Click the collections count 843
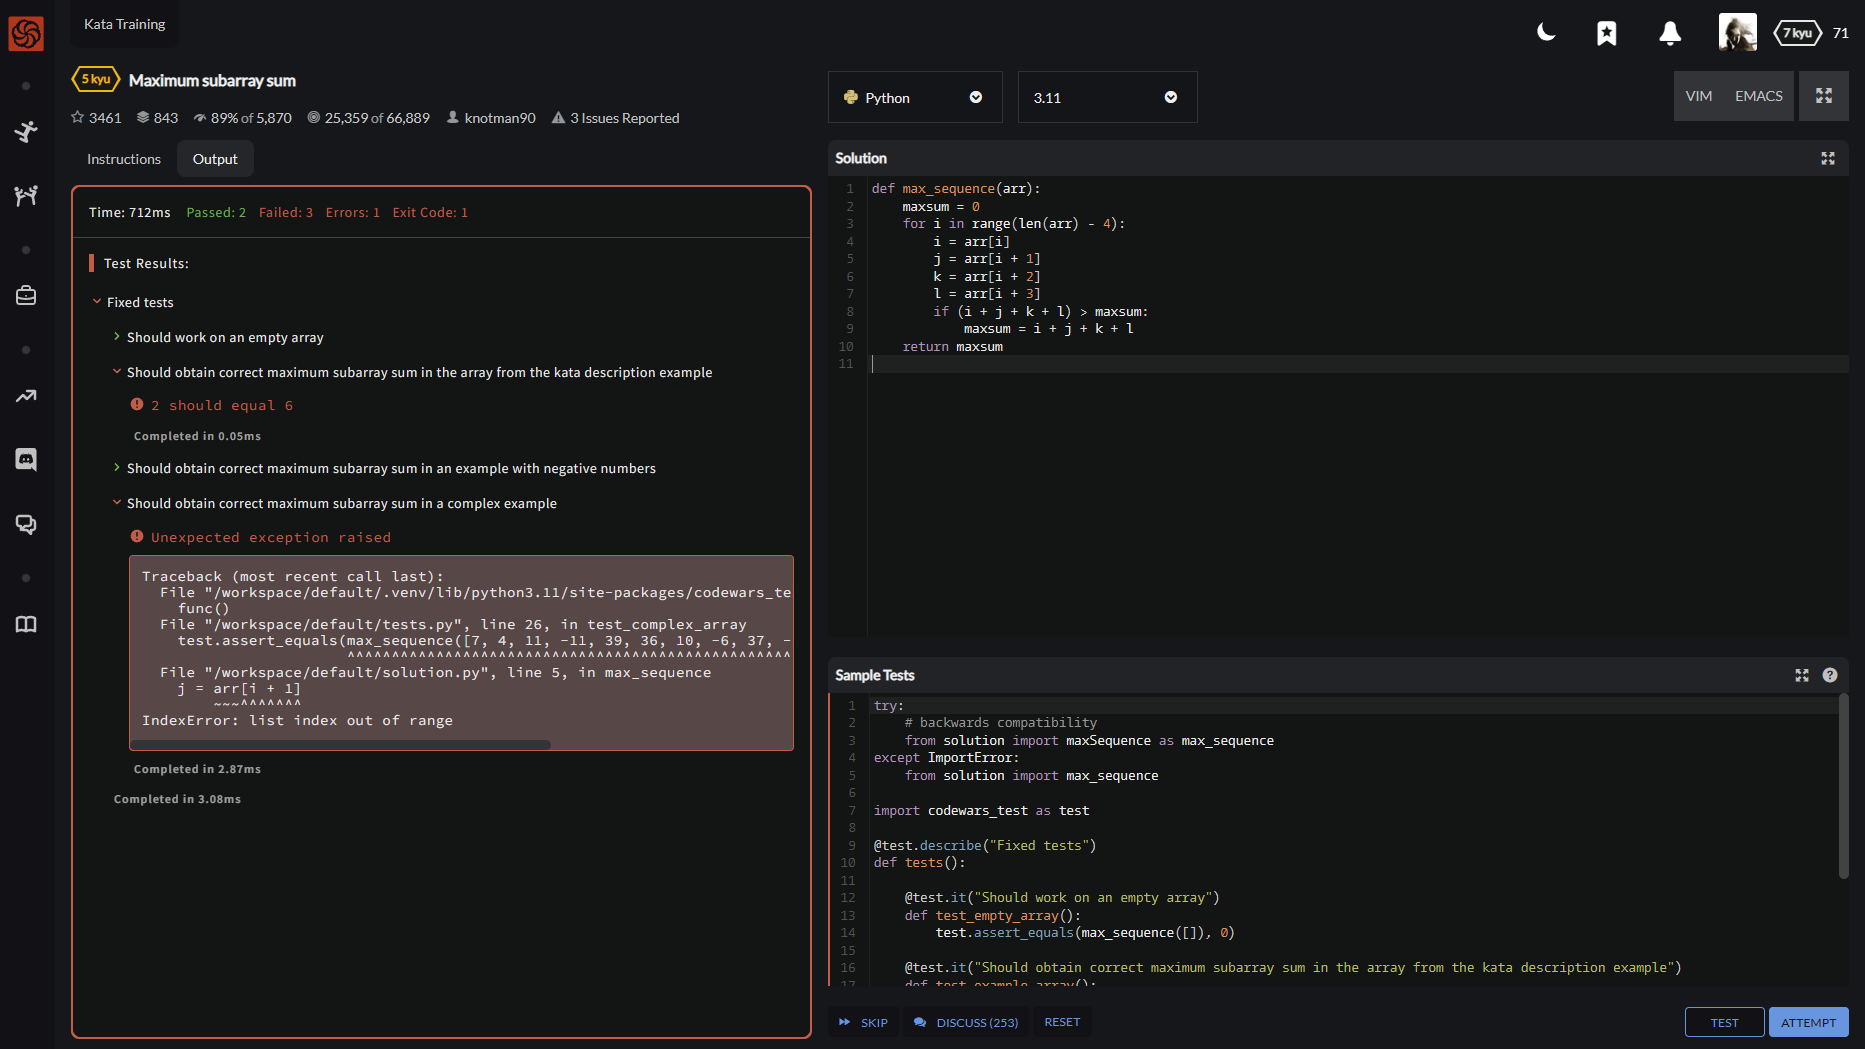Screen dimensions: 1865x1049 157,118
